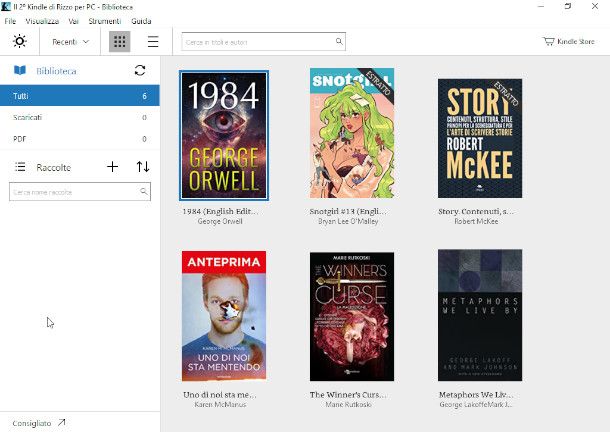Open the Visualizza menu

pos(42,21)
